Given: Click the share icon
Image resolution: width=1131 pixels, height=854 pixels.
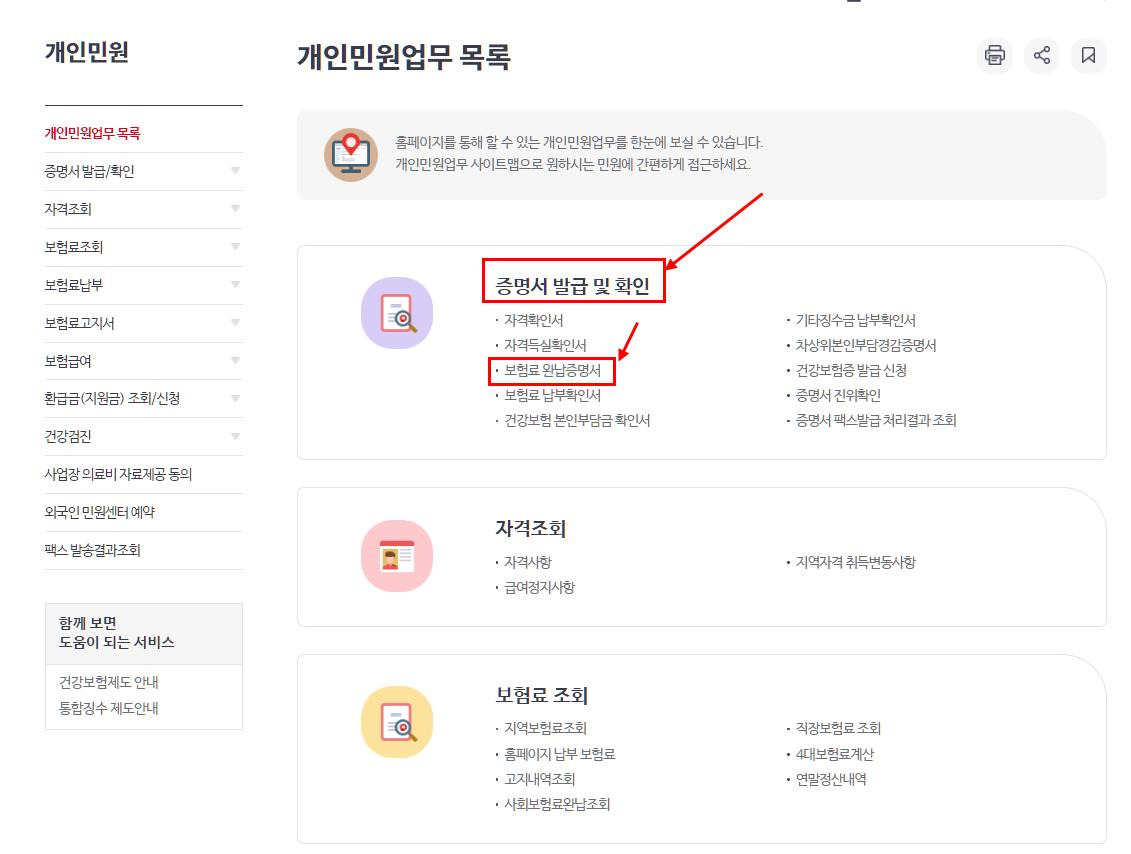Looking at the screenshot, I should (x=1042, y=56).
